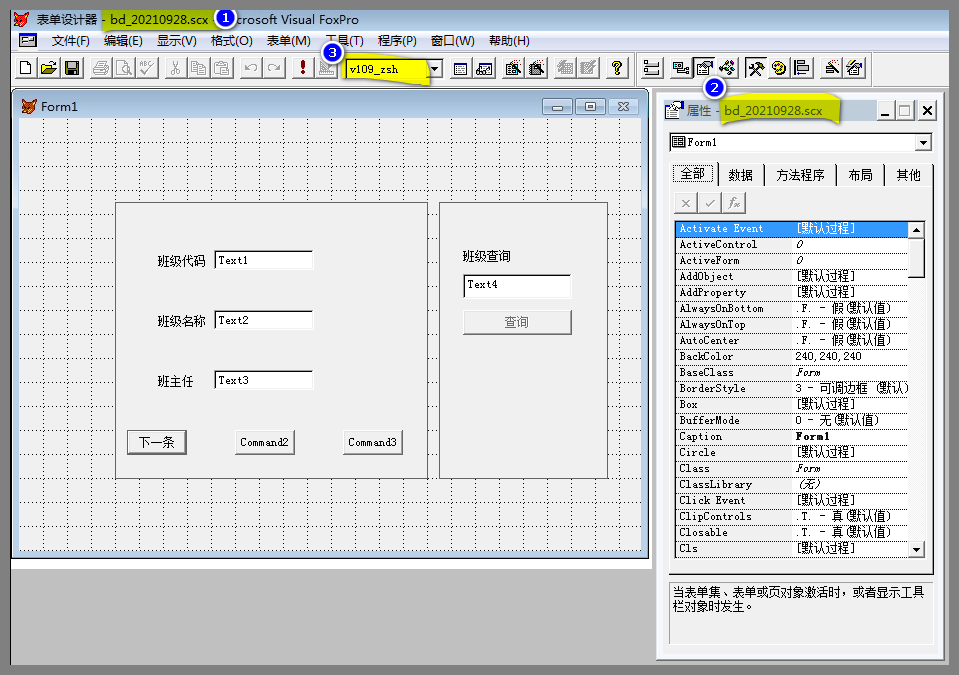Cut selection with the scissors icon

pyautogui.click(x=175, y=68)
